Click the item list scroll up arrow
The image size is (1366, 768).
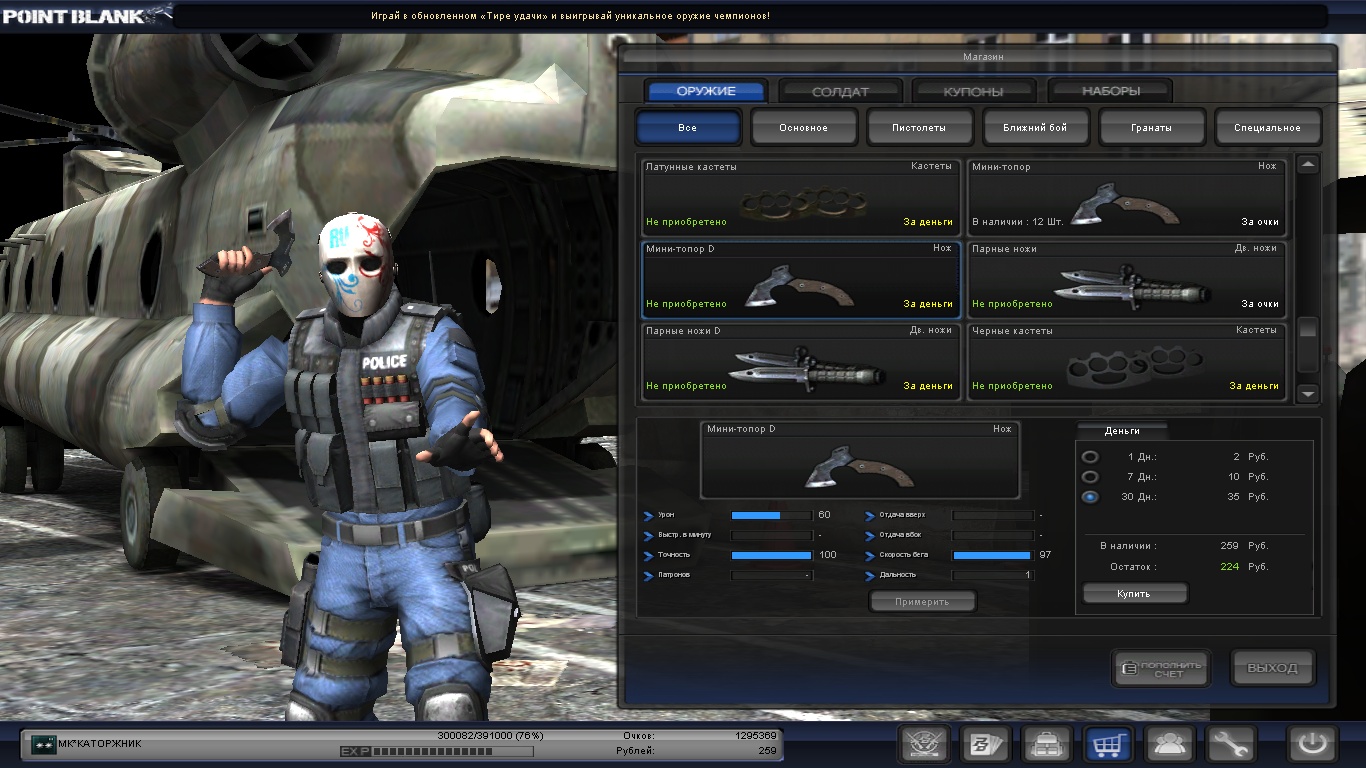click(x=1308, y=164)
